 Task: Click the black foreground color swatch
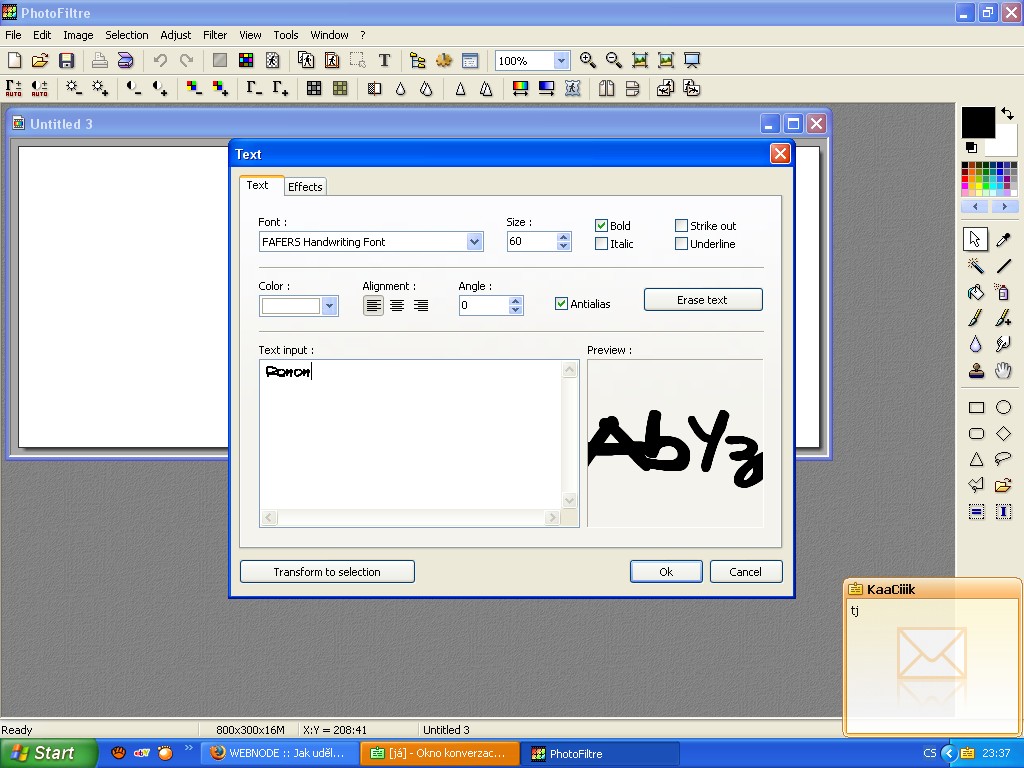[977, 122]
